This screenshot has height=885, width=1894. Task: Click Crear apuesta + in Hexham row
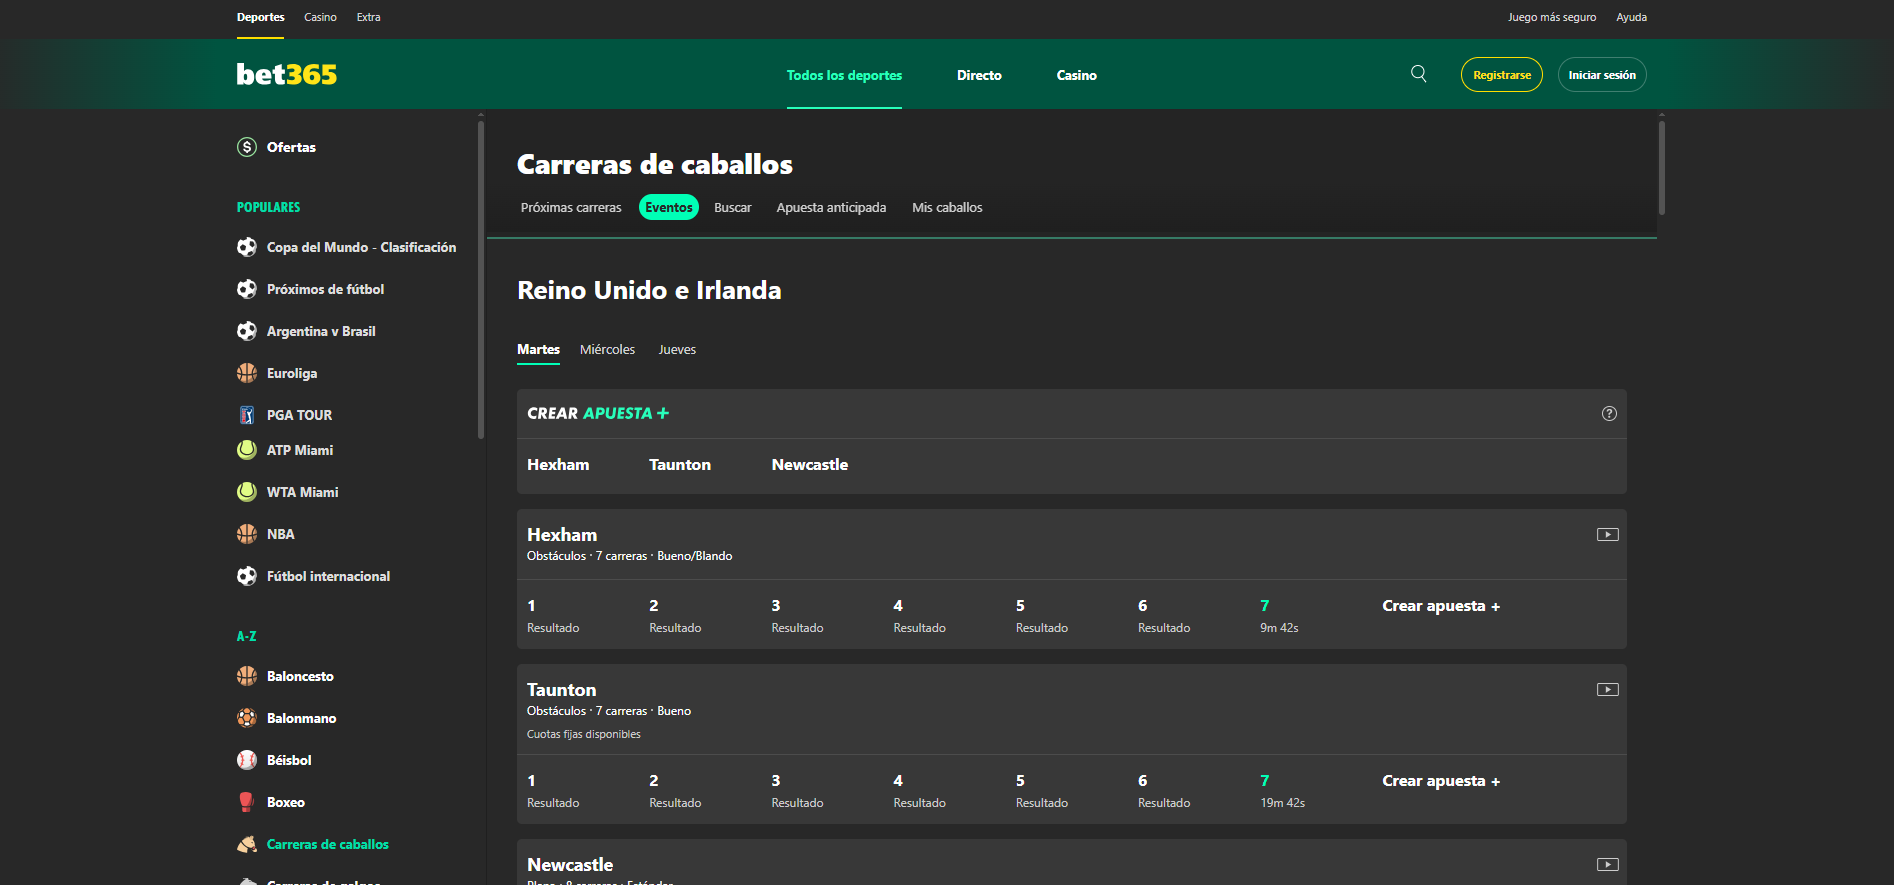tap(1441, 606)
